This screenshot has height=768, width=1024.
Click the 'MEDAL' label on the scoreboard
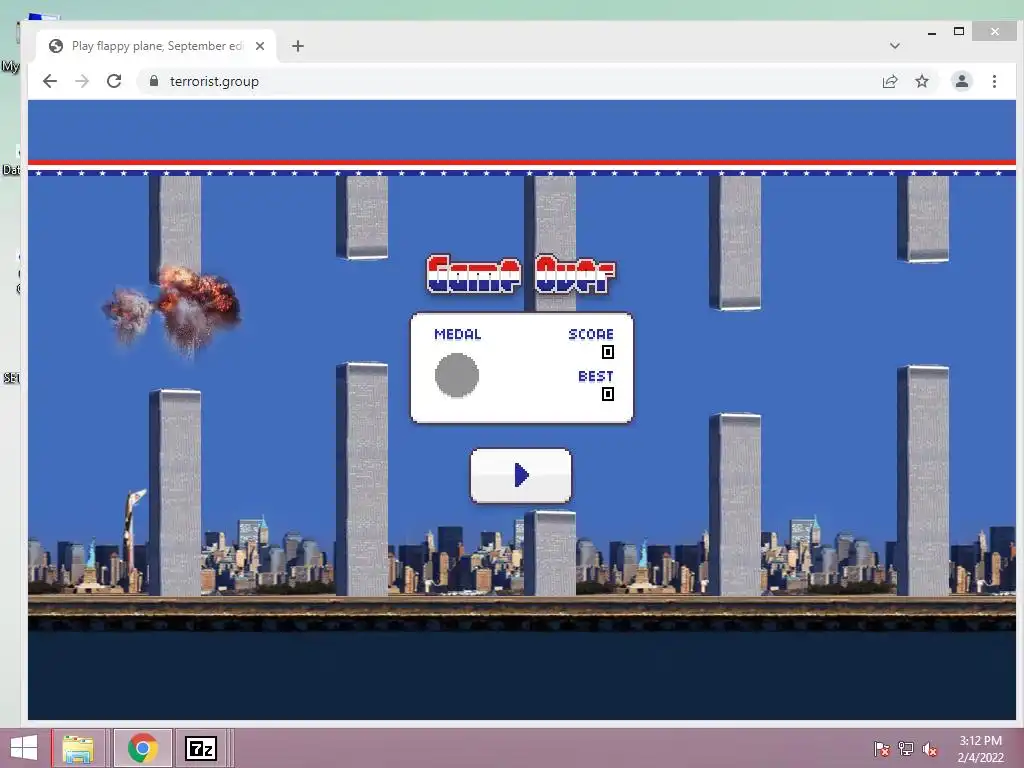[458, 334]
